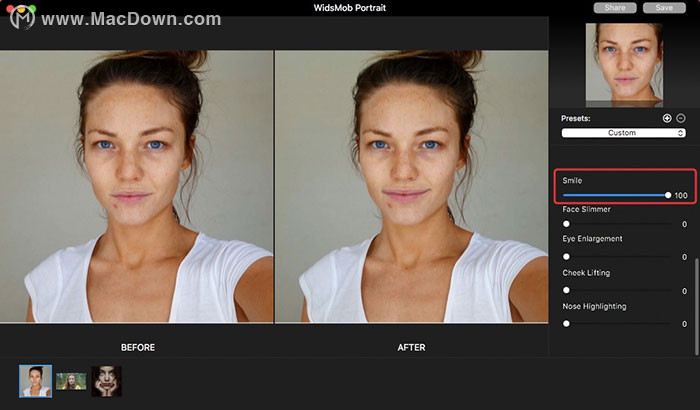700x410 pixels.
Task: Click the Cheek Lifting slider knob
Action: click(566, 290)
